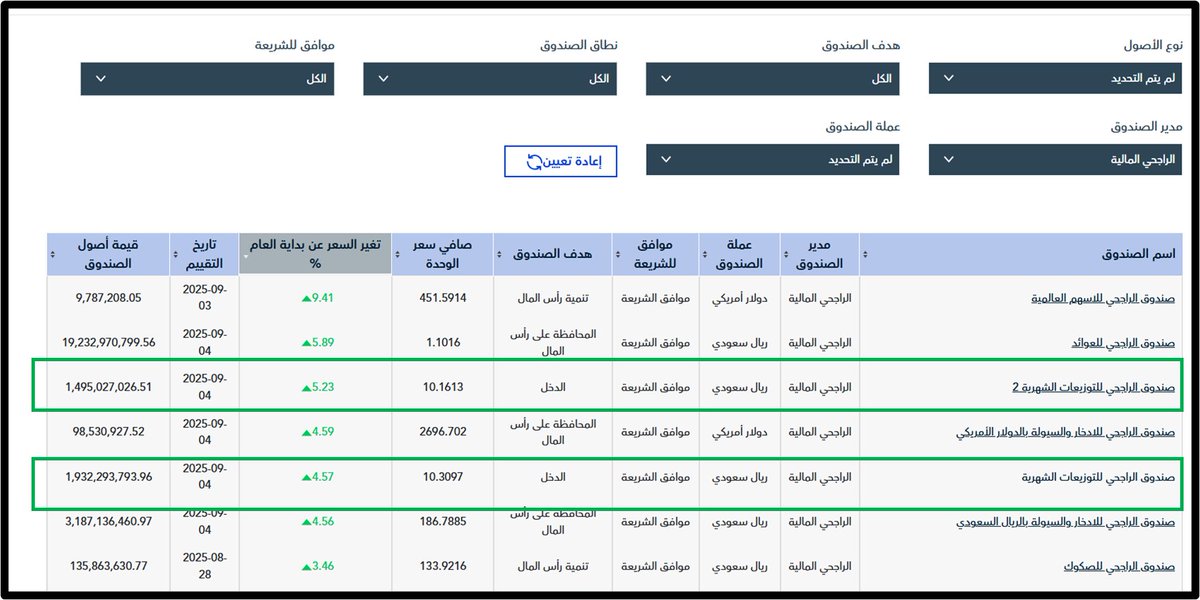Viewport: 1200px width, 600px height.
Task: Click the unit price value 133.9216
Action: click(x=441, y=566)
